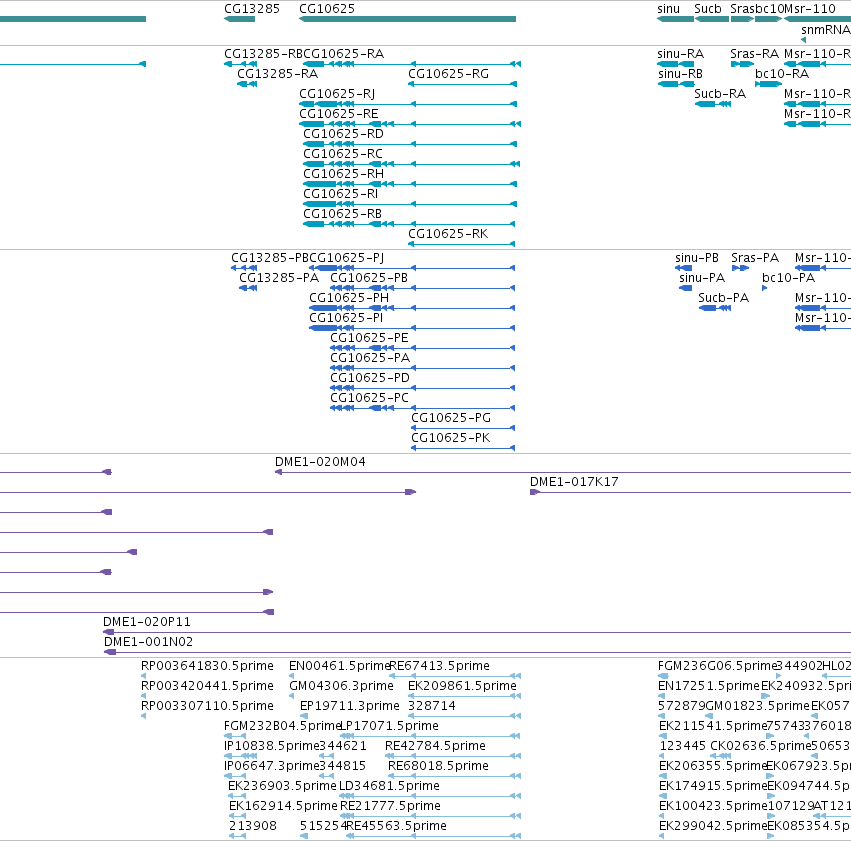Select the sinu gene label
The width and height of the screenshot is (851, 841).
tap(668, 9)
